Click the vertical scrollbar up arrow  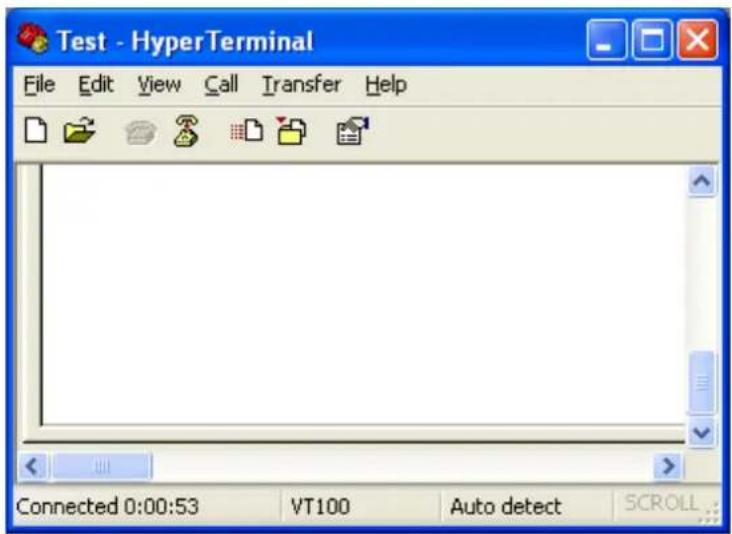pyautogui.click(x=702, y=182)
